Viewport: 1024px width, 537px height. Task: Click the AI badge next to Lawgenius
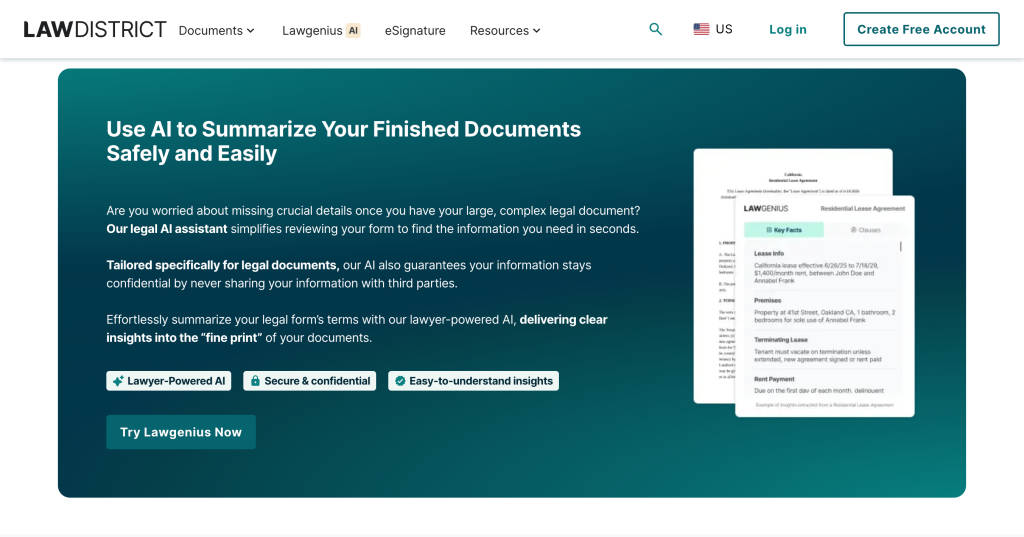click(x=353, y=31)
